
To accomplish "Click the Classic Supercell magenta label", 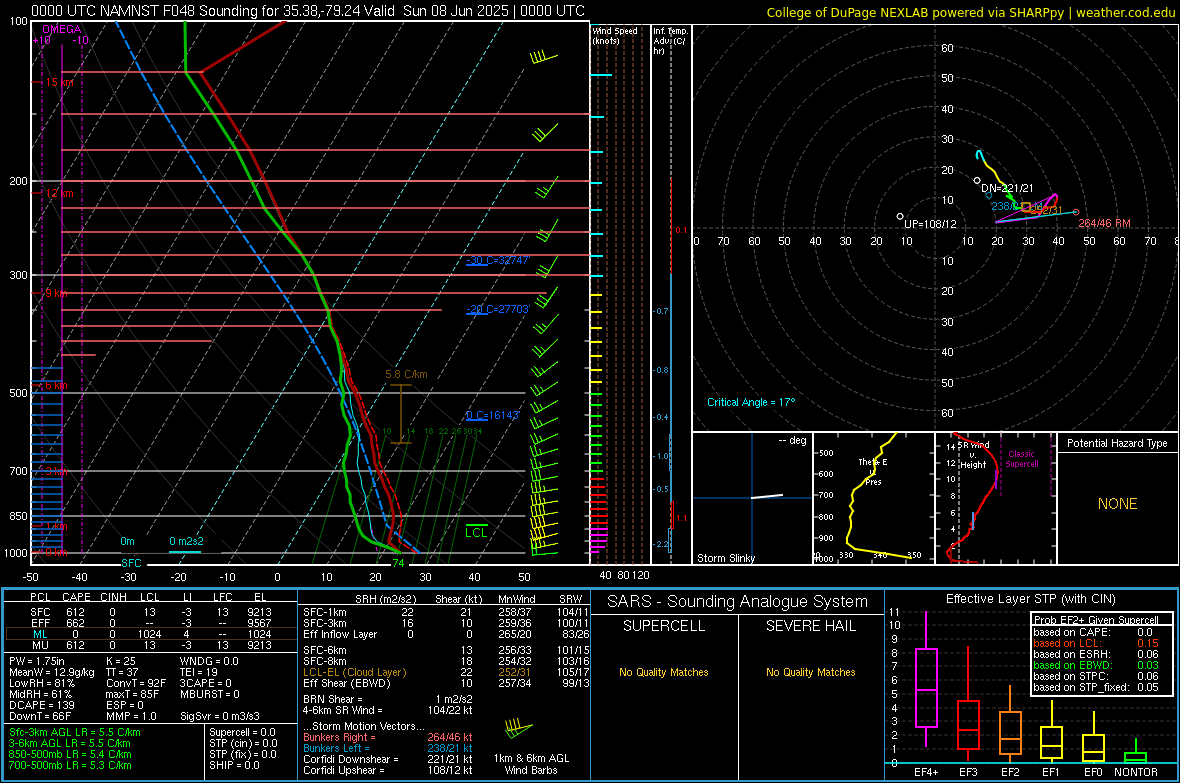I will tap(1022, 459).
